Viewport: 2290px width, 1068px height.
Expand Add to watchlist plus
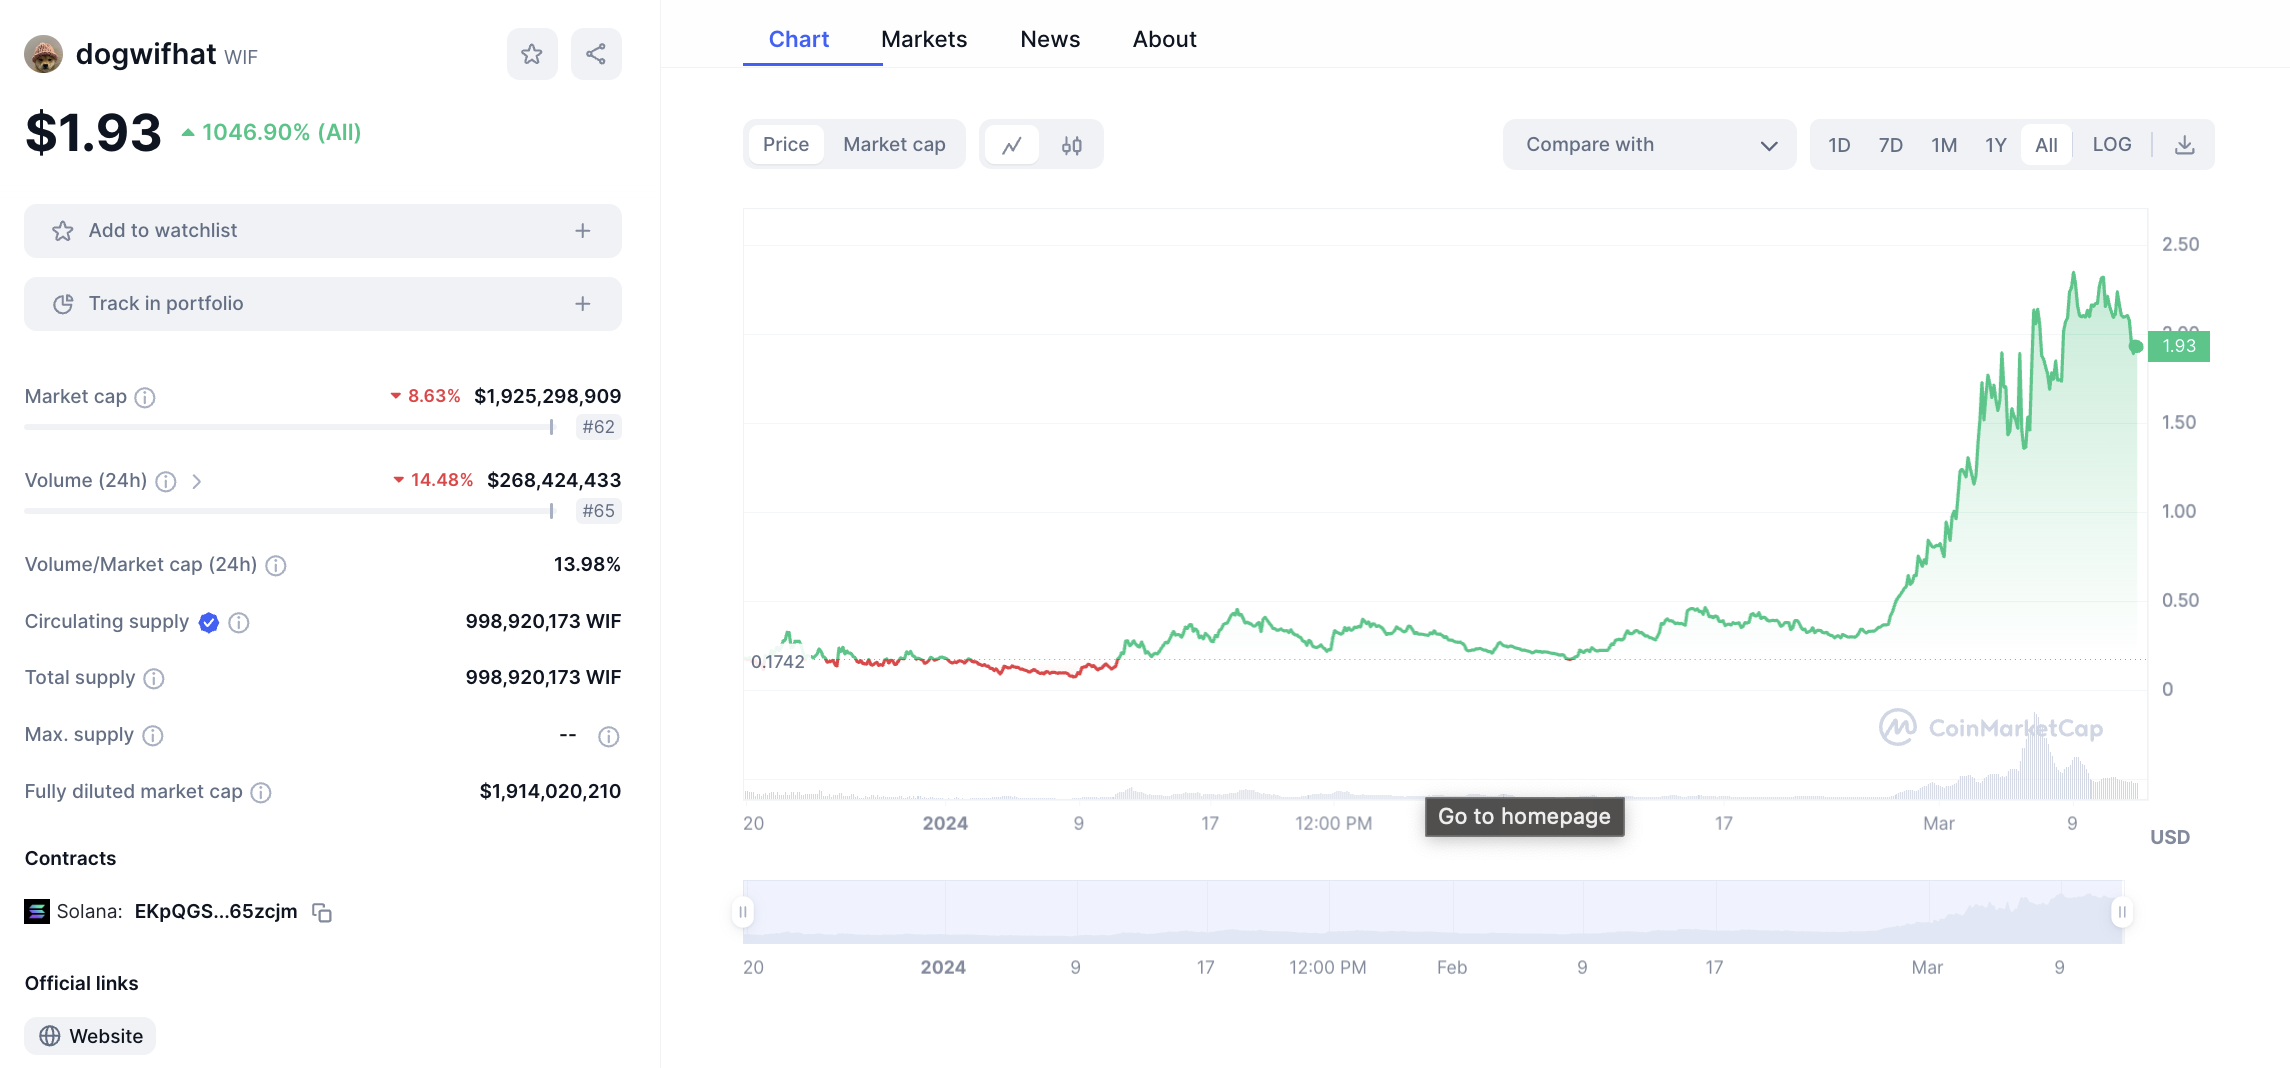pos(583,231)
